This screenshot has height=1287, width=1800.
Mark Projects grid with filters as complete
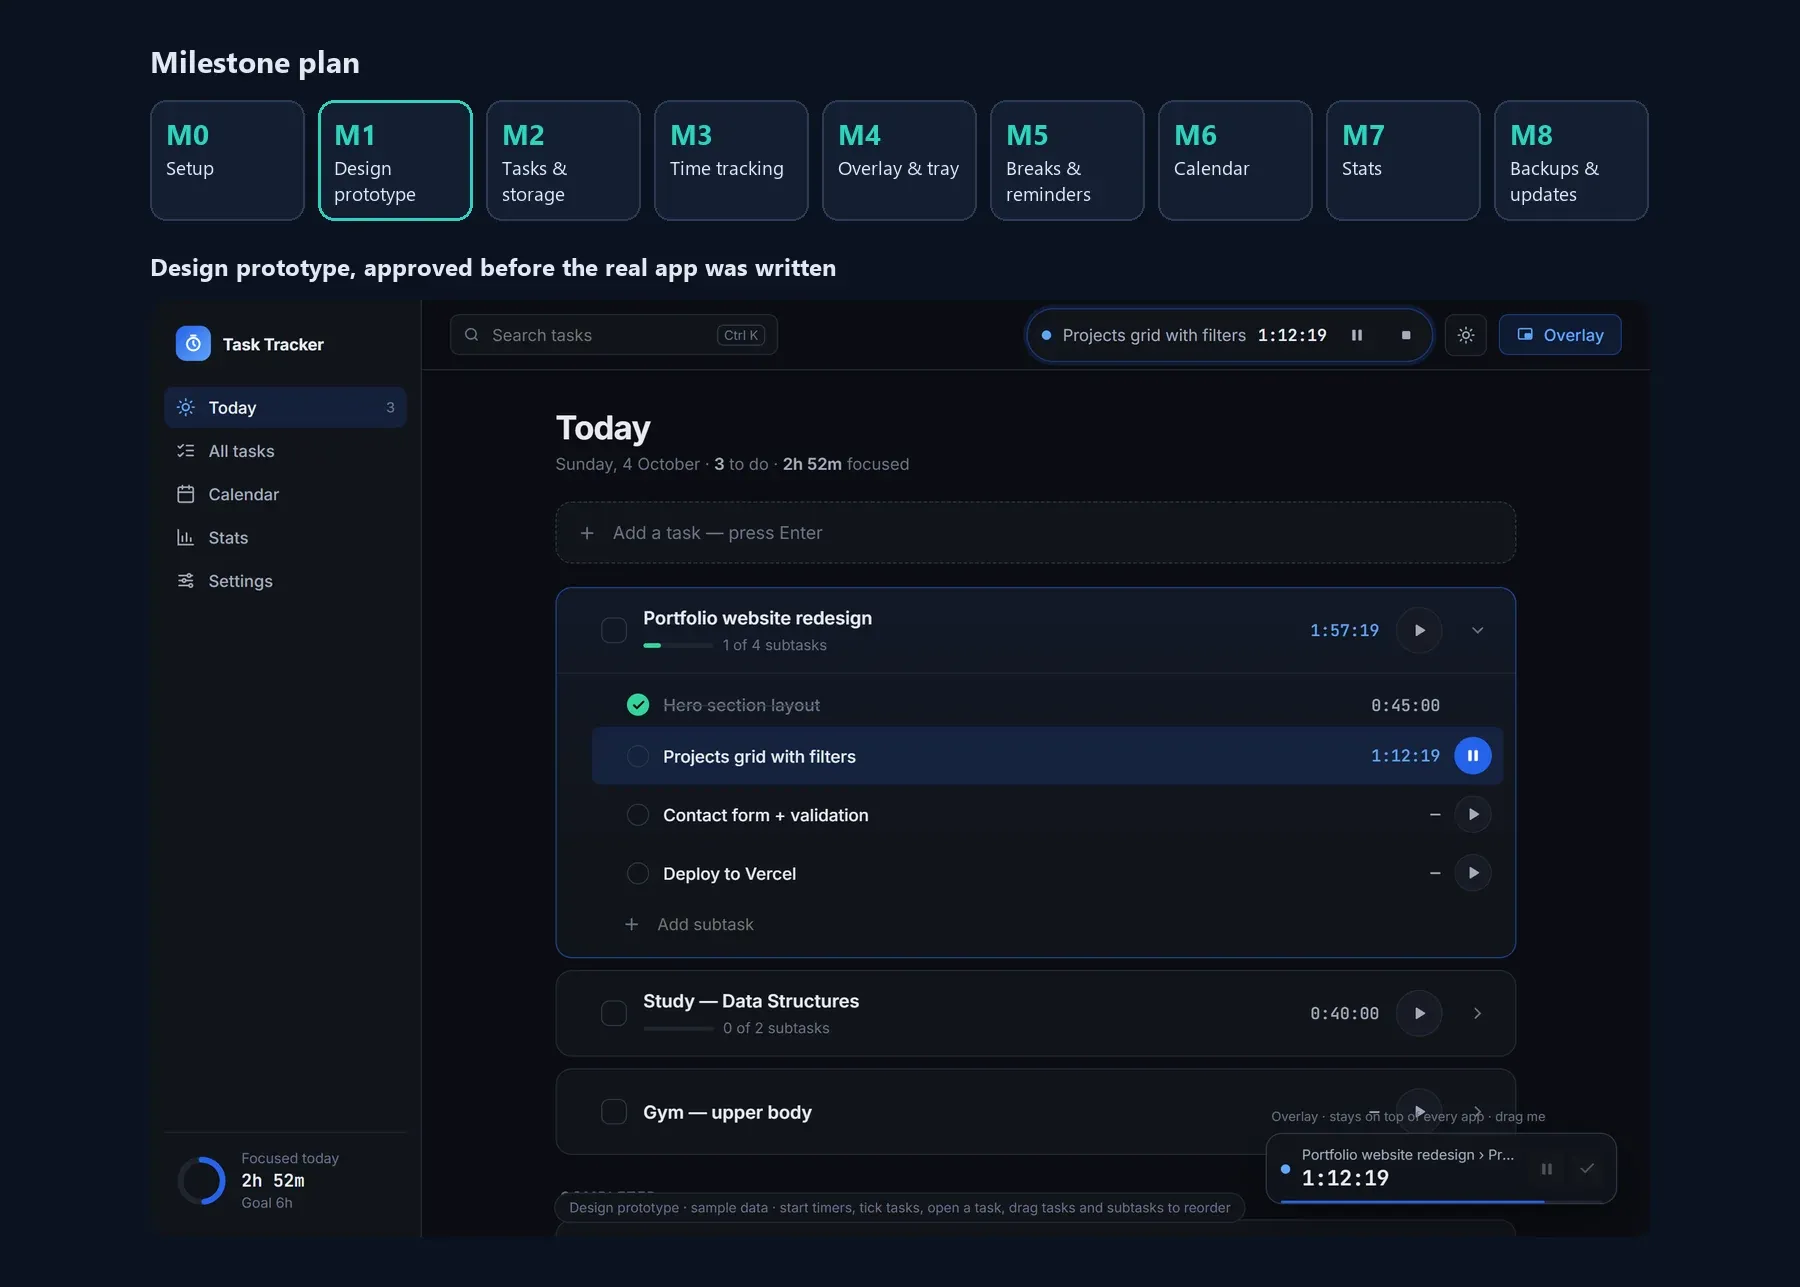pos(638,756)
